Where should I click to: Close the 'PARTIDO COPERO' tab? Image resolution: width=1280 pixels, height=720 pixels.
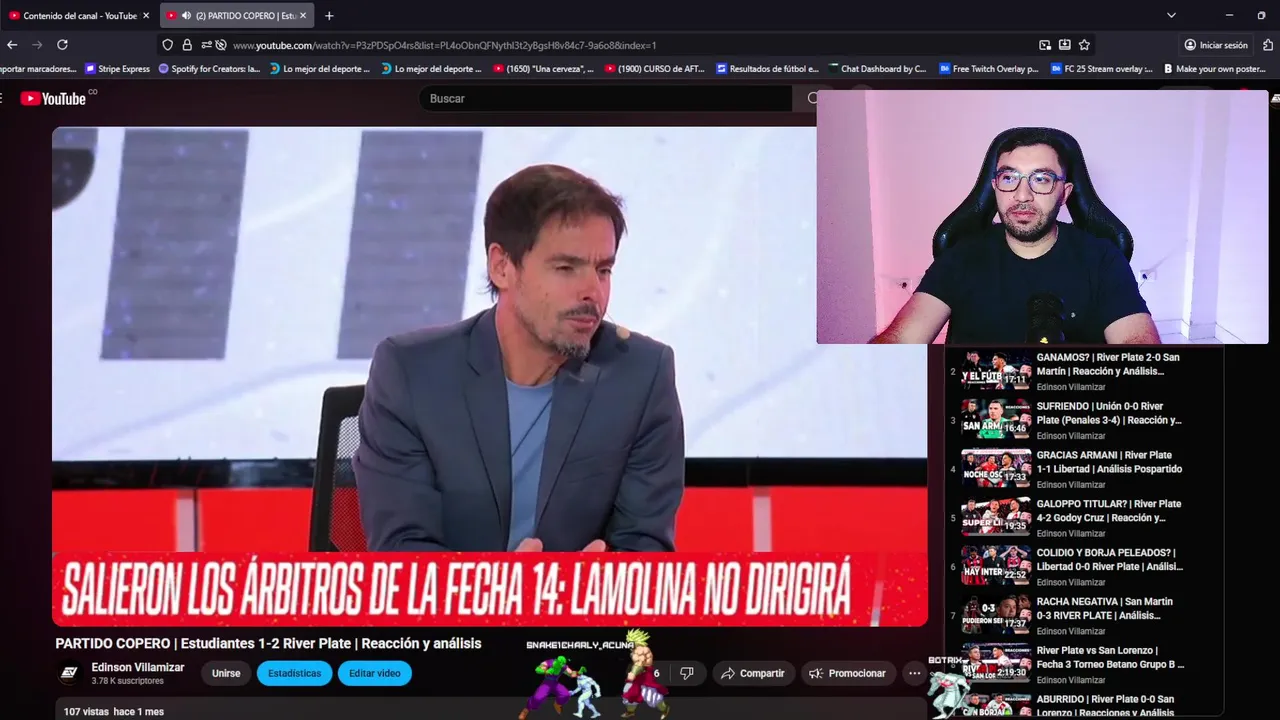click(303, 15)
